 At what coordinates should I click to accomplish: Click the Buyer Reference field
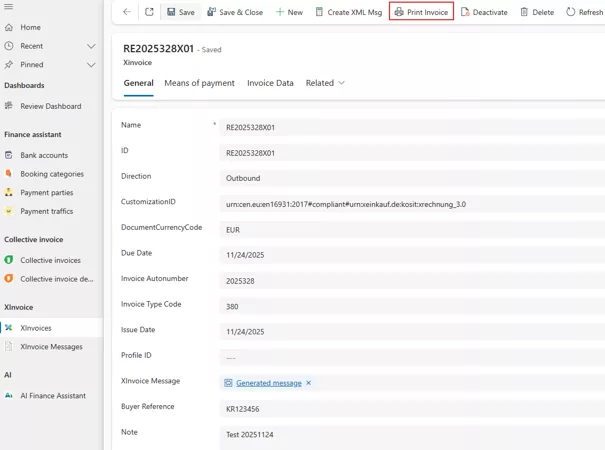pos(412,409)
